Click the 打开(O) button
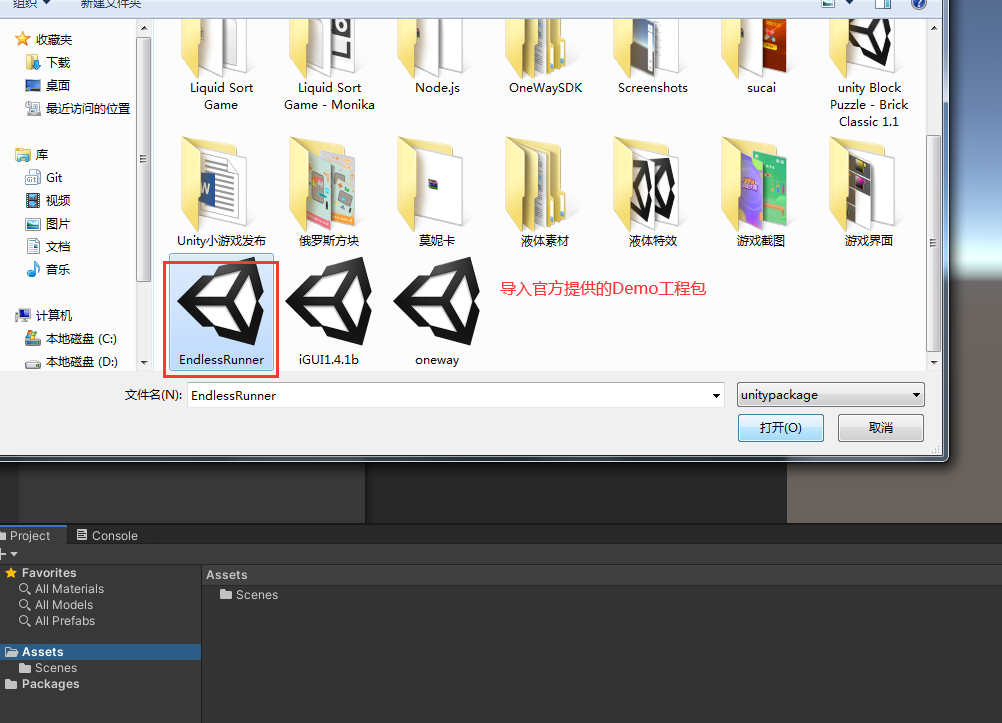Image resolution: width=1002 pixels, height=723 pixels. 780,428
